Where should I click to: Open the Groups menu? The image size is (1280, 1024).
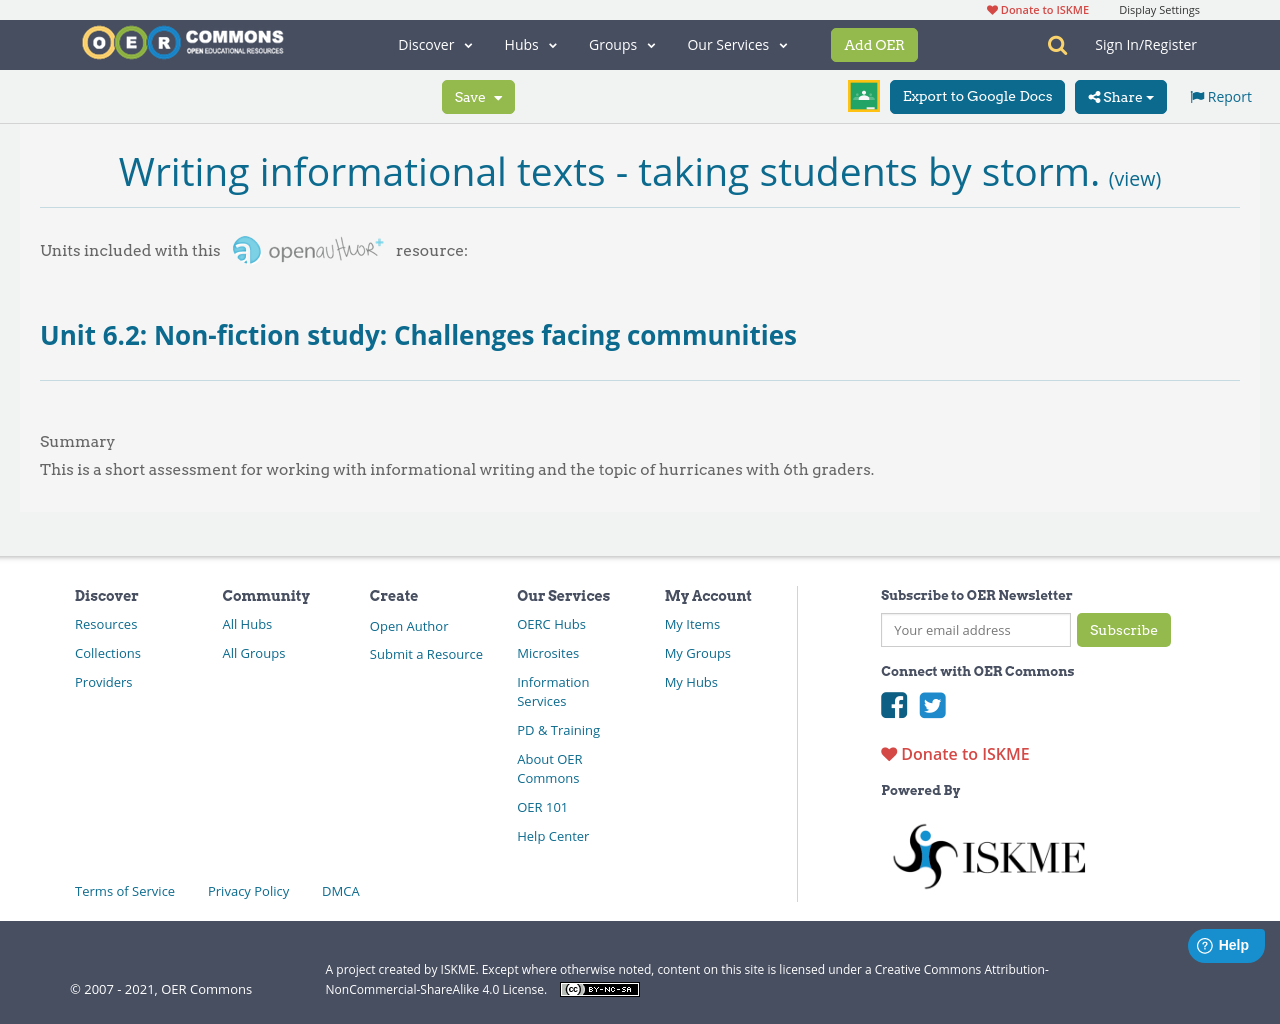(621, 44)
